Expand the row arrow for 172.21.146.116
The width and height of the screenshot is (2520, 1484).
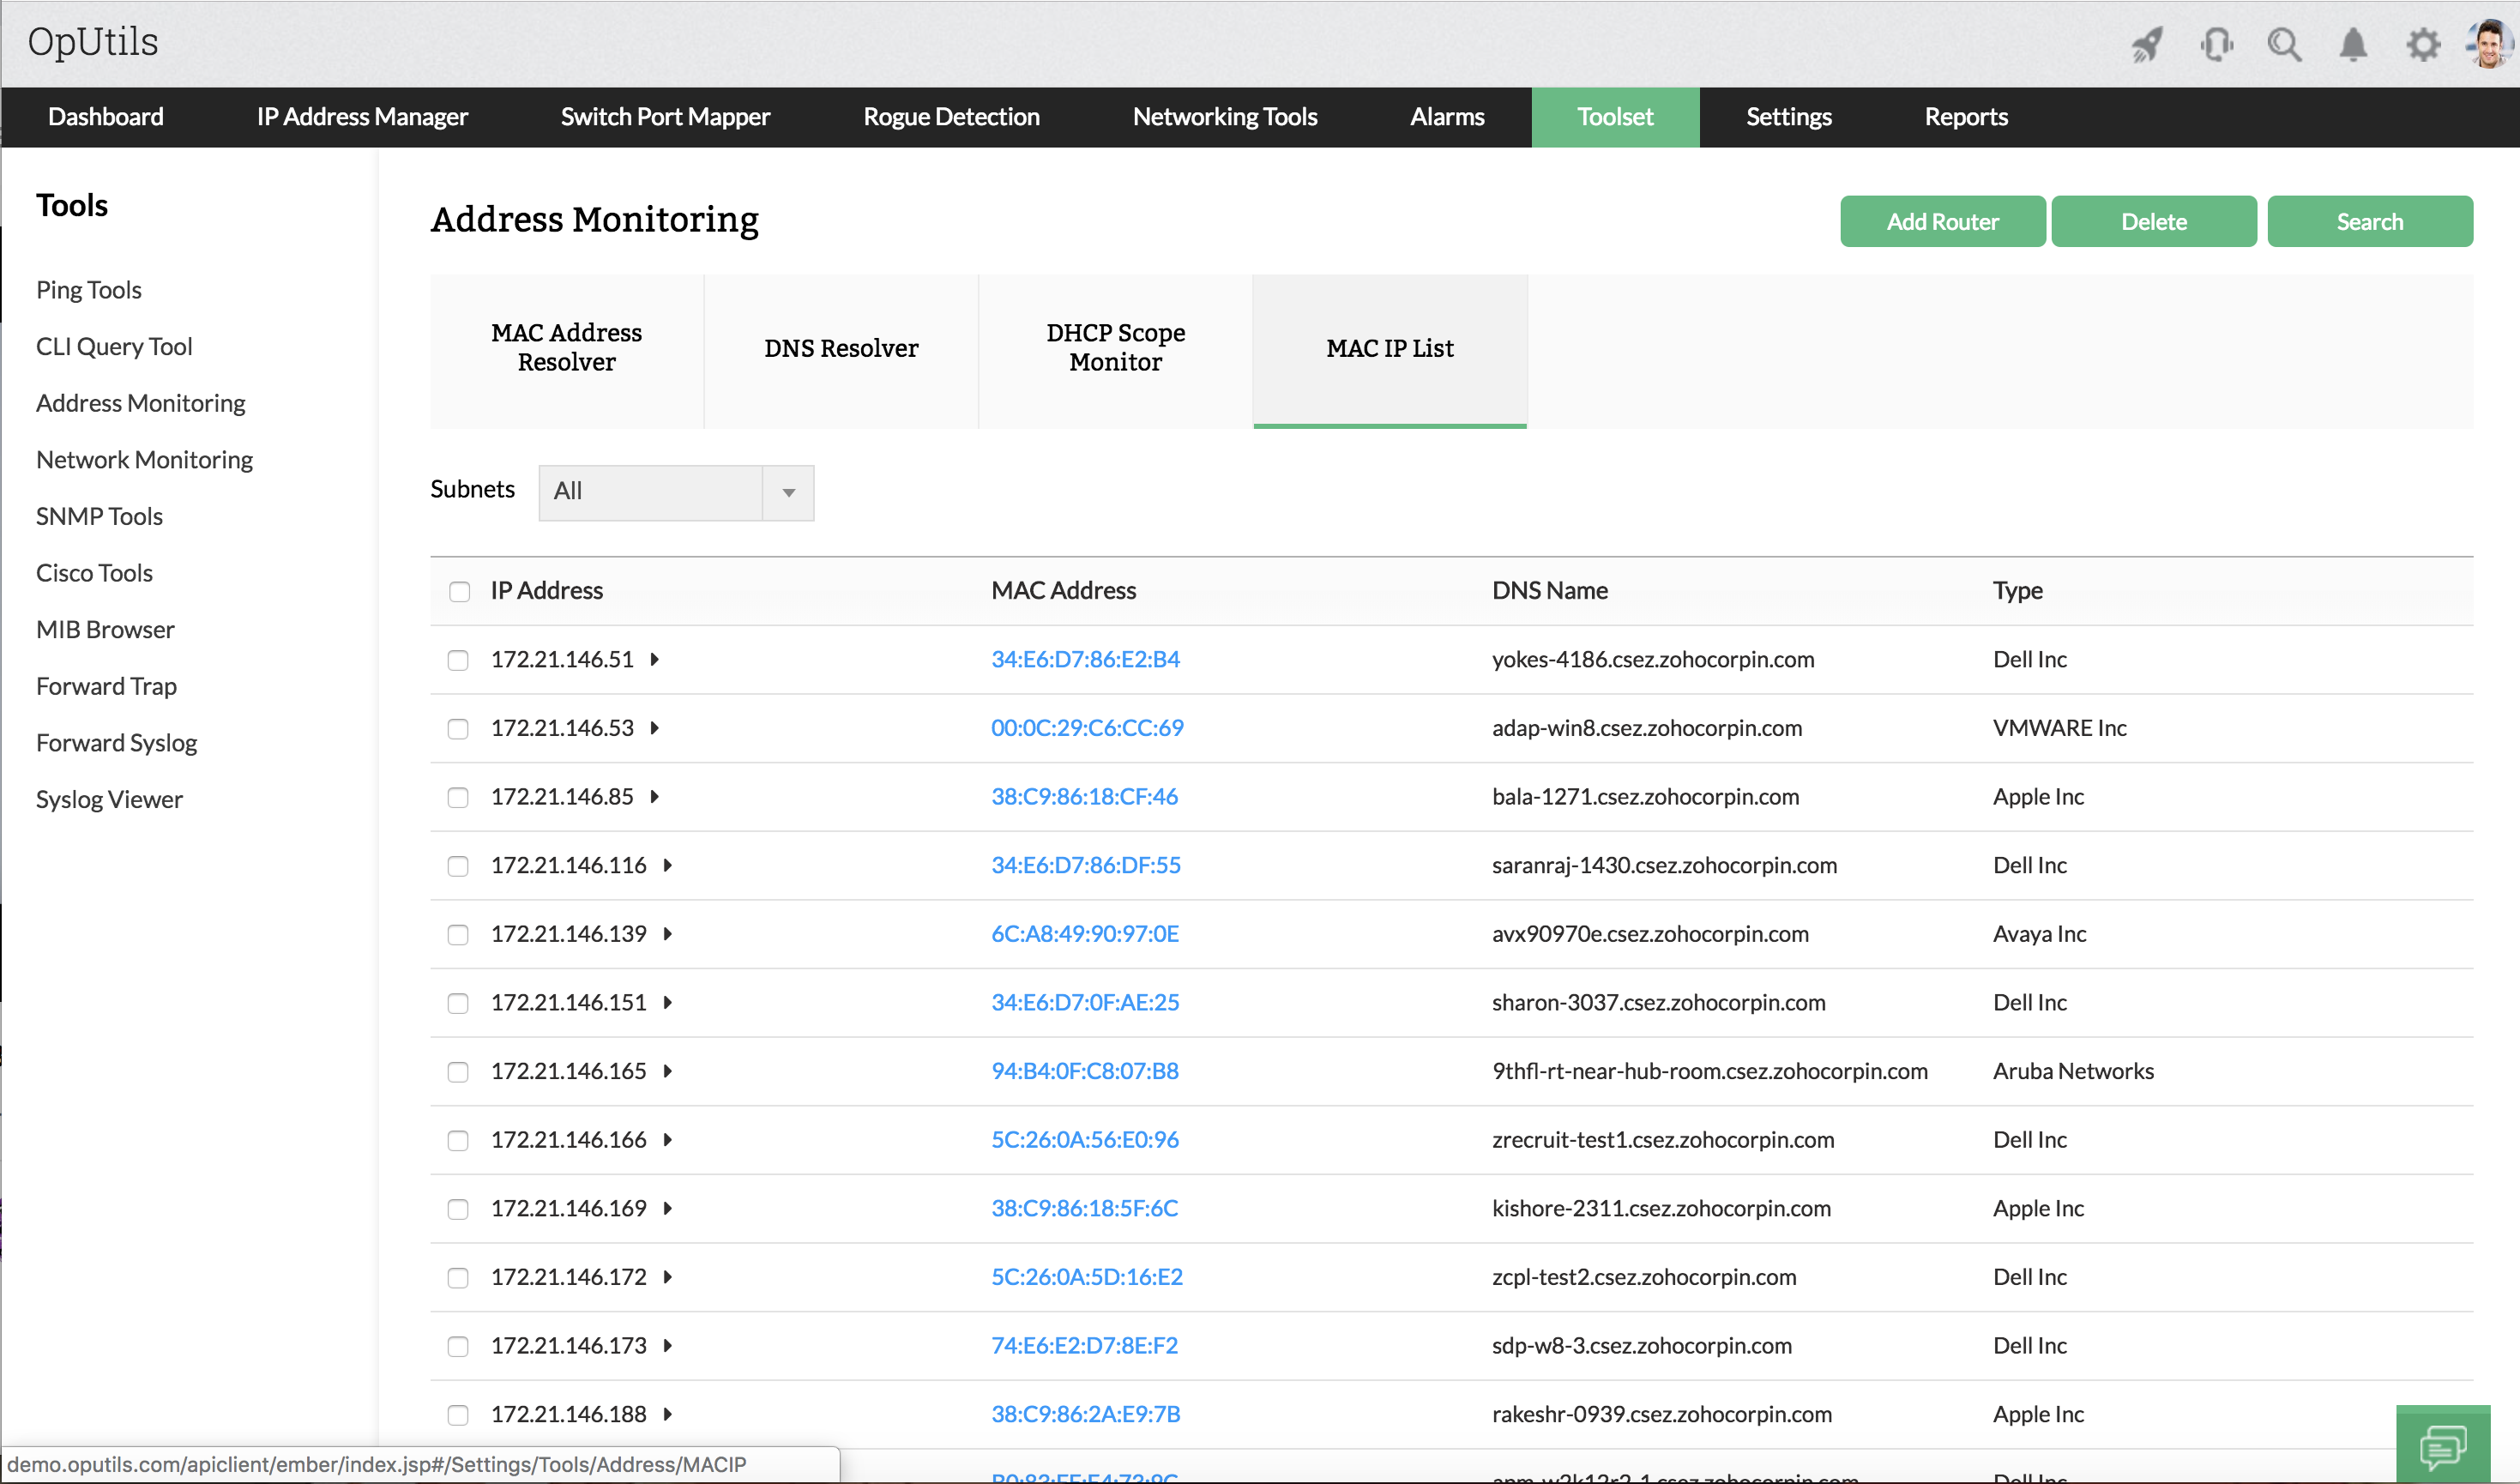(x=668, y=866)
